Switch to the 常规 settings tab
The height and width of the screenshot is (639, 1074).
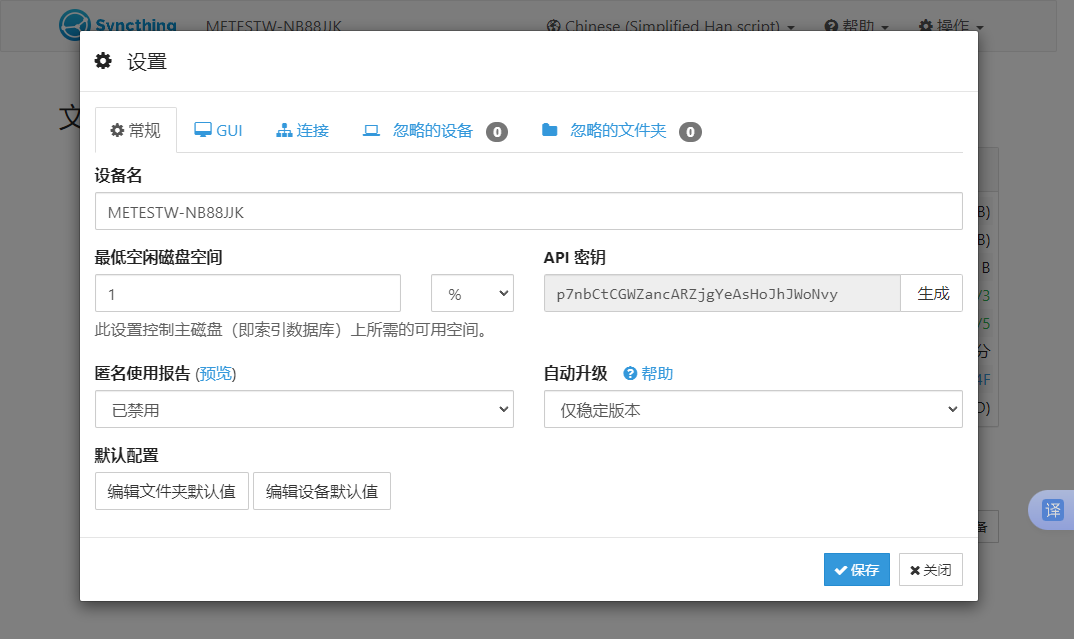(135, 129)
